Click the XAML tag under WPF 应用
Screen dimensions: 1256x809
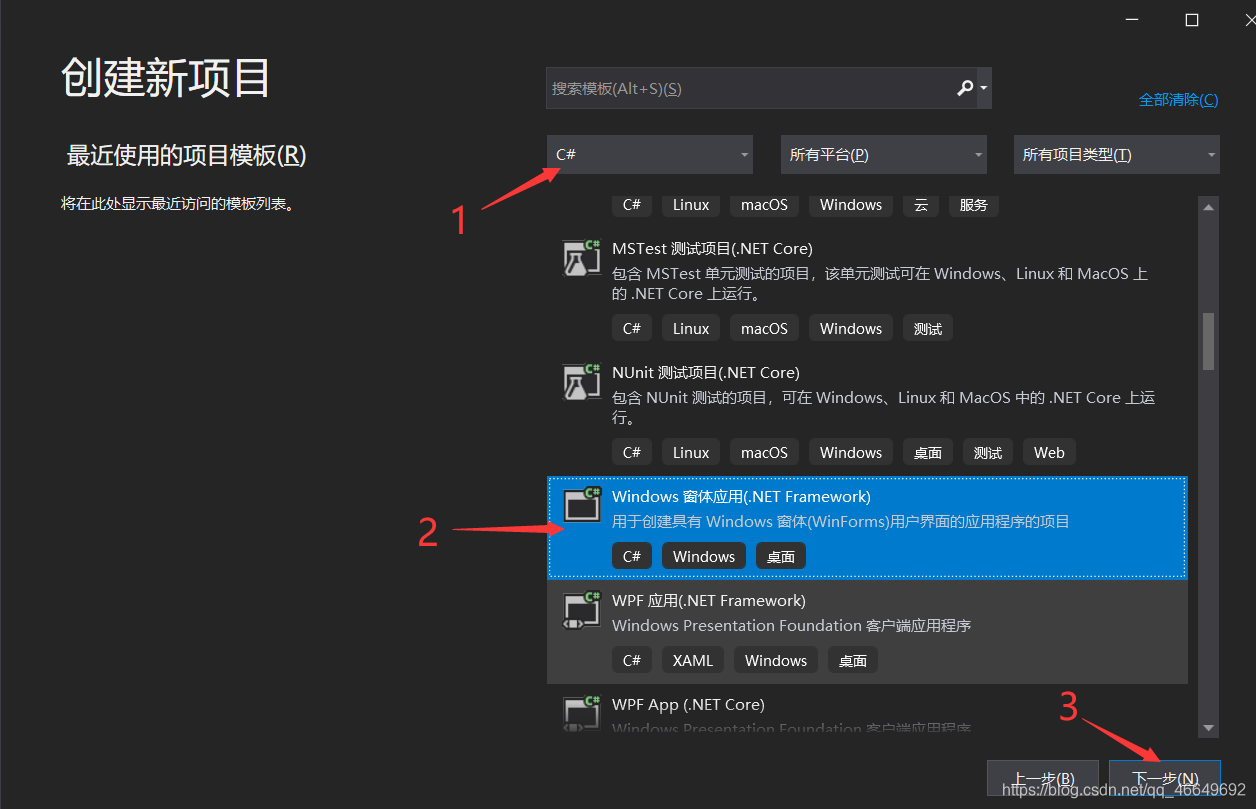[693, 660]
